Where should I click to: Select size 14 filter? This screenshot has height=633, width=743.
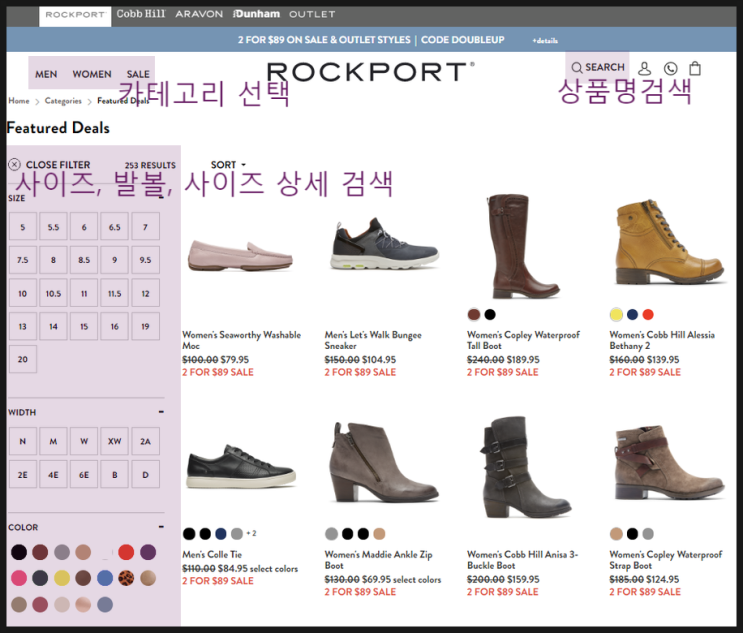(x=53, y=326)
